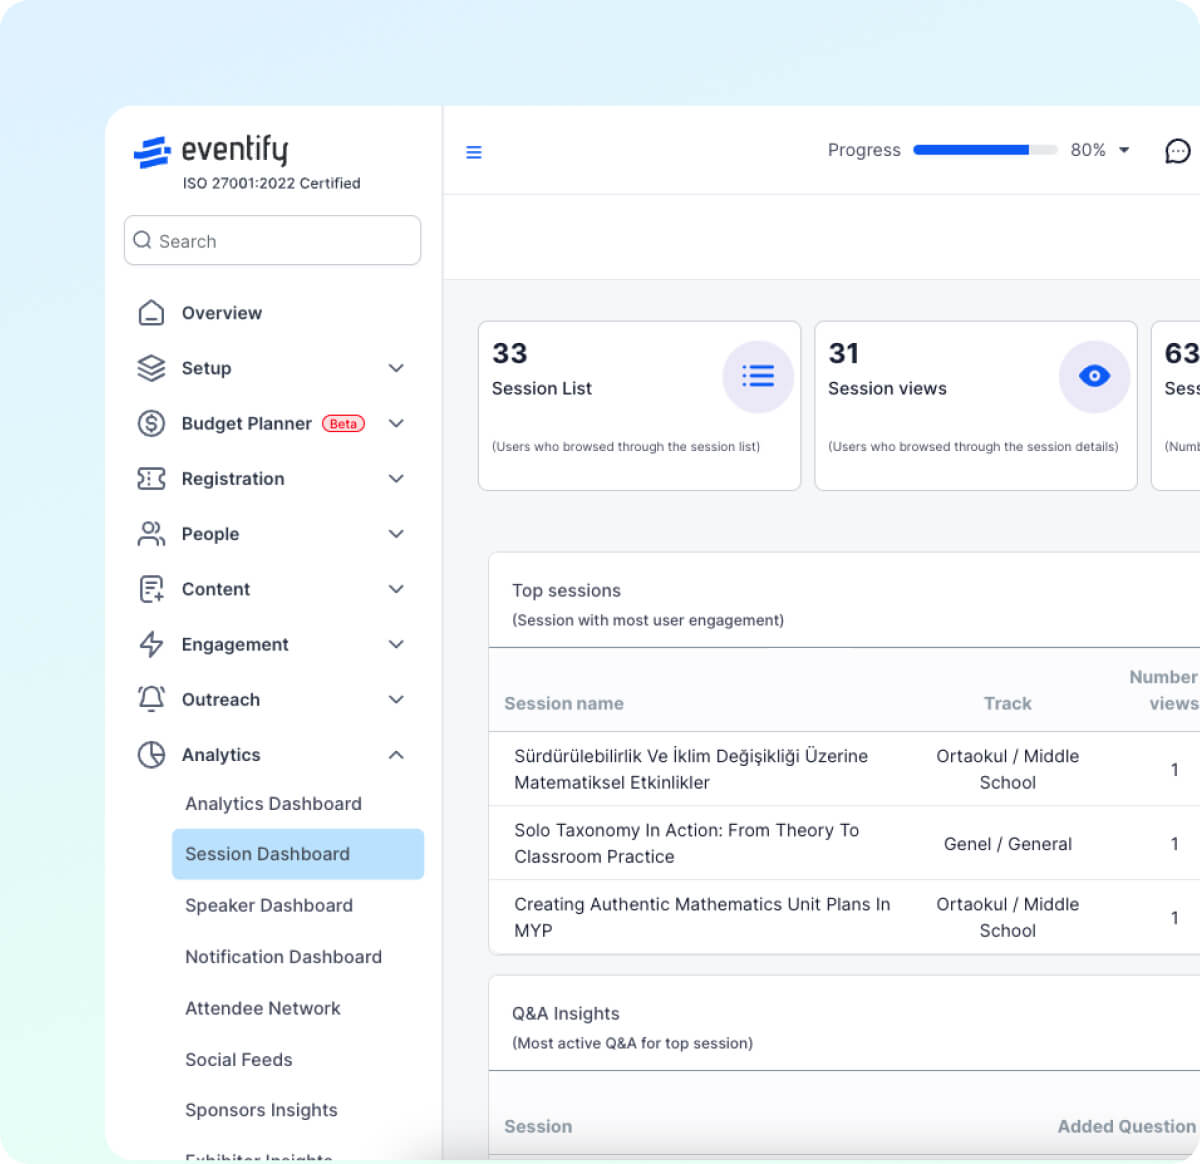Open the chat bubble icon
1200x1164 pixels.
[1178, 151]
